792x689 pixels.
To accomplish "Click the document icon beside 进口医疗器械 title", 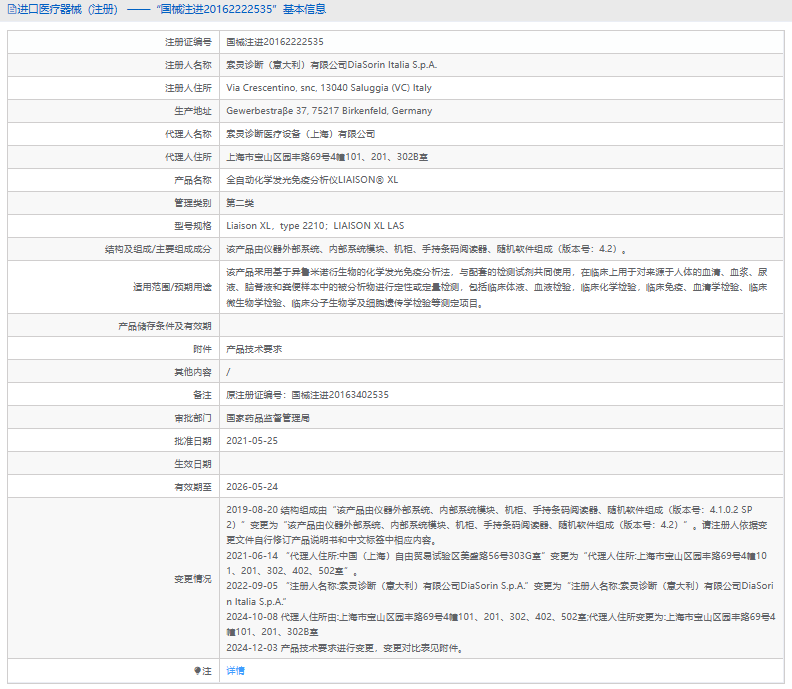I will tap(12, 10).
